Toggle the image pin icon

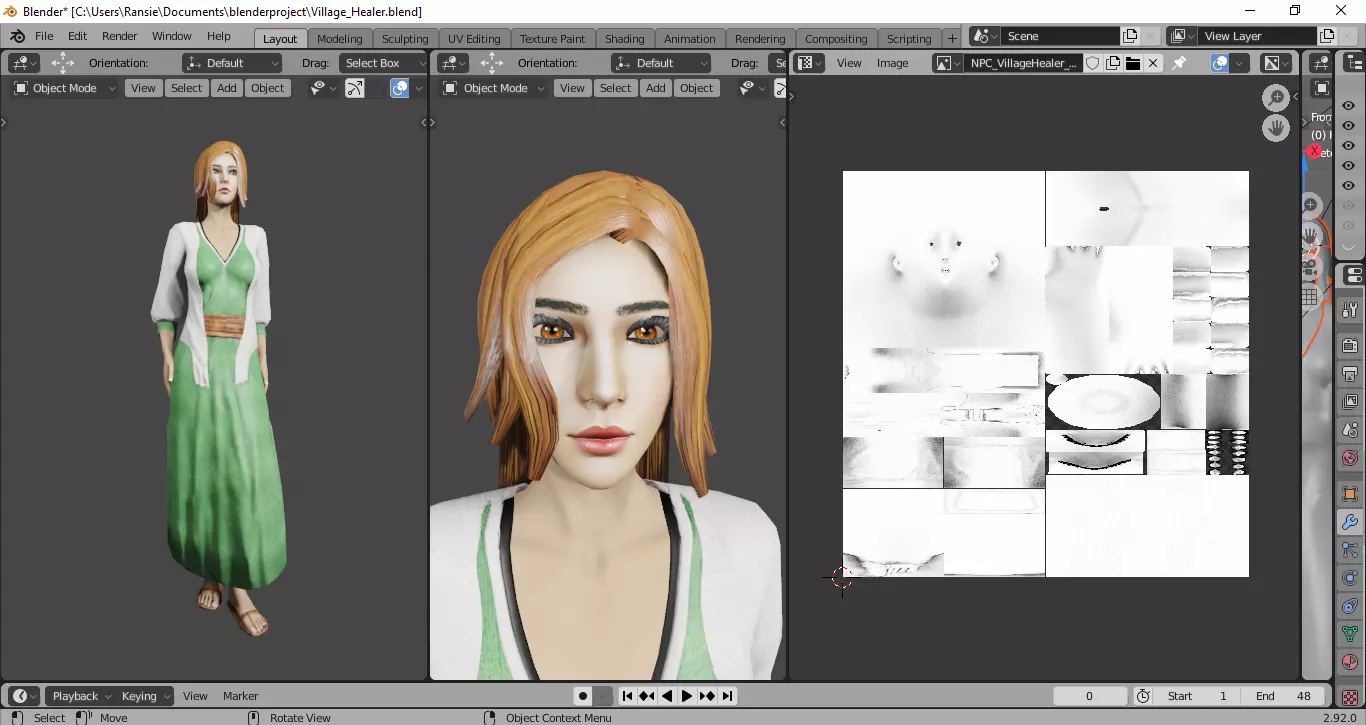coord(1180,63)
